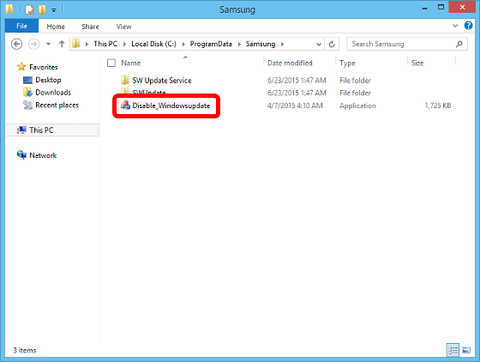Open the Help question mark icon
Image resolution: width=480 pixels, height=362 pixels.
(x=468, y=25)
